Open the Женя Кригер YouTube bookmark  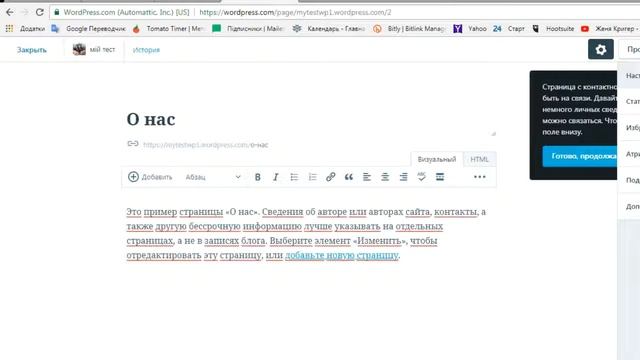[x=610, y=29]
